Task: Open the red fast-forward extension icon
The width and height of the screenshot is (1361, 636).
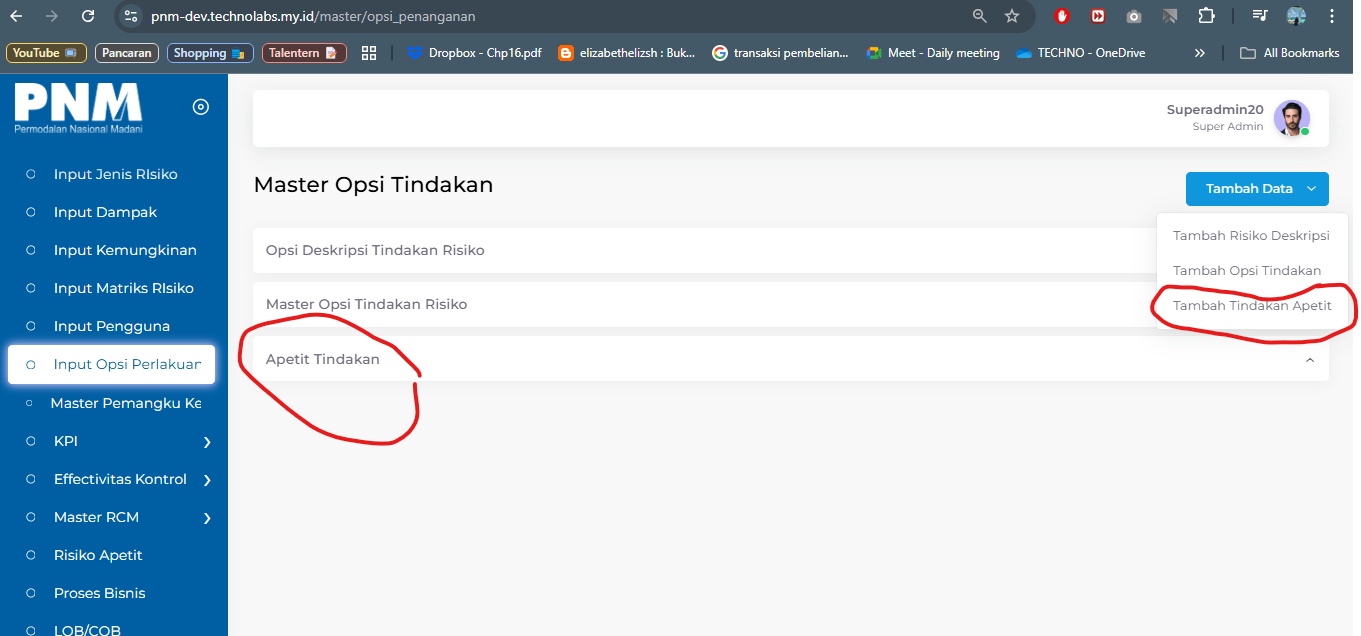Action: pos(1098,16)
